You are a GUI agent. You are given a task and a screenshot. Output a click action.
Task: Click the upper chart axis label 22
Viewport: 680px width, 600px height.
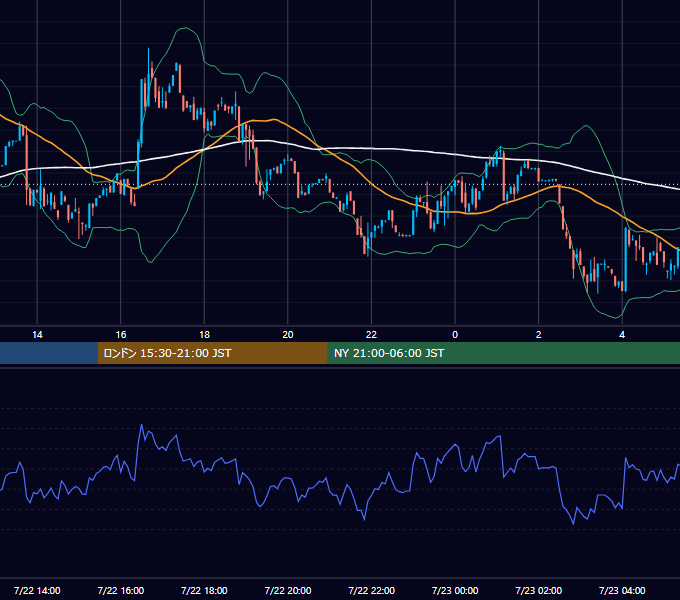click(x=372, y=335)
